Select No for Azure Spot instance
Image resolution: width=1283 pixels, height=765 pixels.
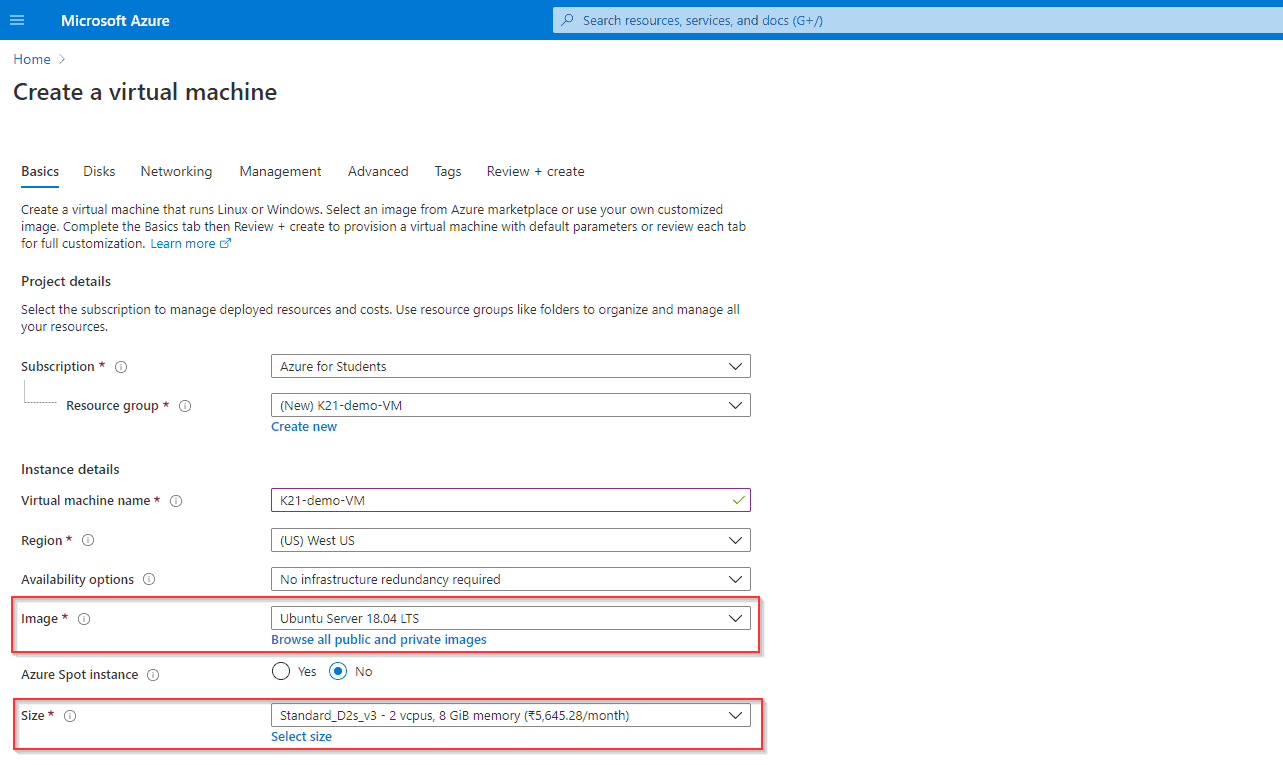tap(337, 671)
